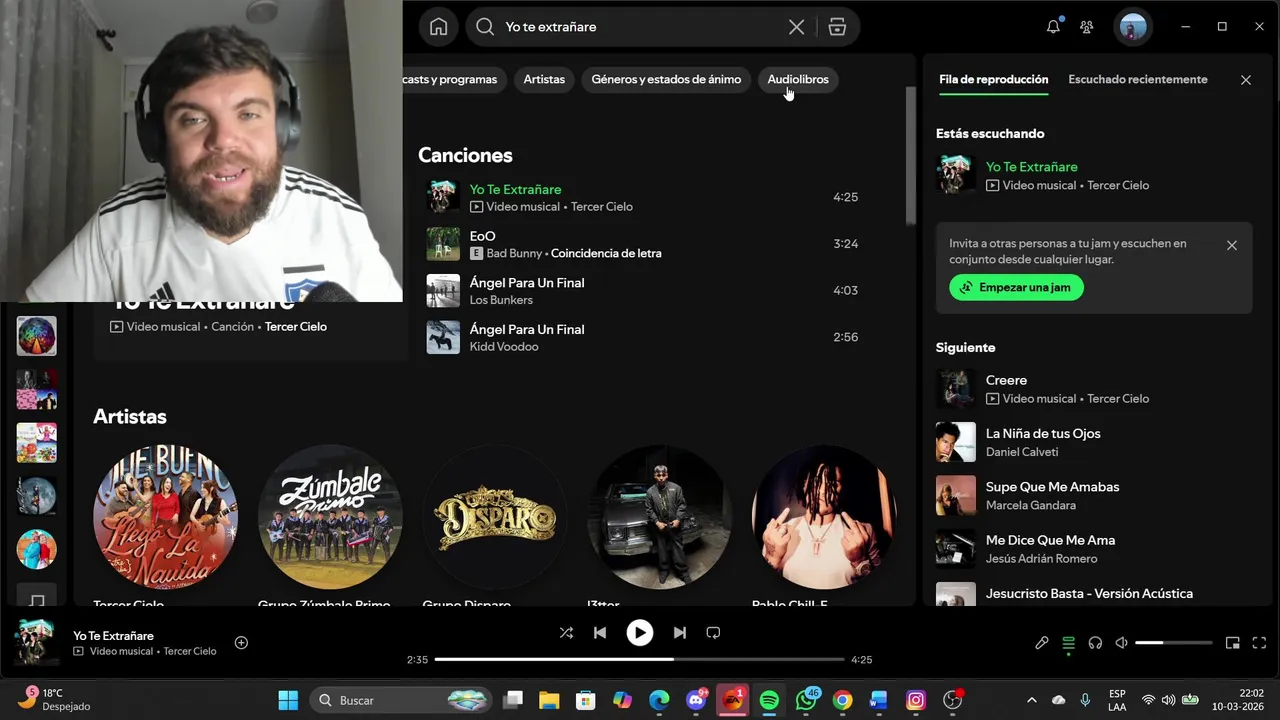Image resolution: width=1280 pixels, height=720 pixels.
Task: Open Friend Activity people icon
Action: click(x=1086, y=27)
